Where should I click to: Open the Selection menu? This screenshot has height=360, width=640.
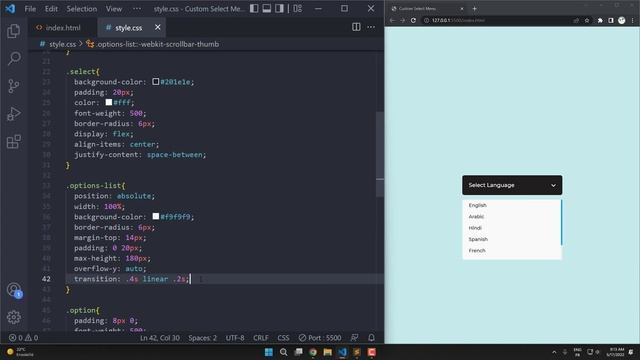(82, 9)
